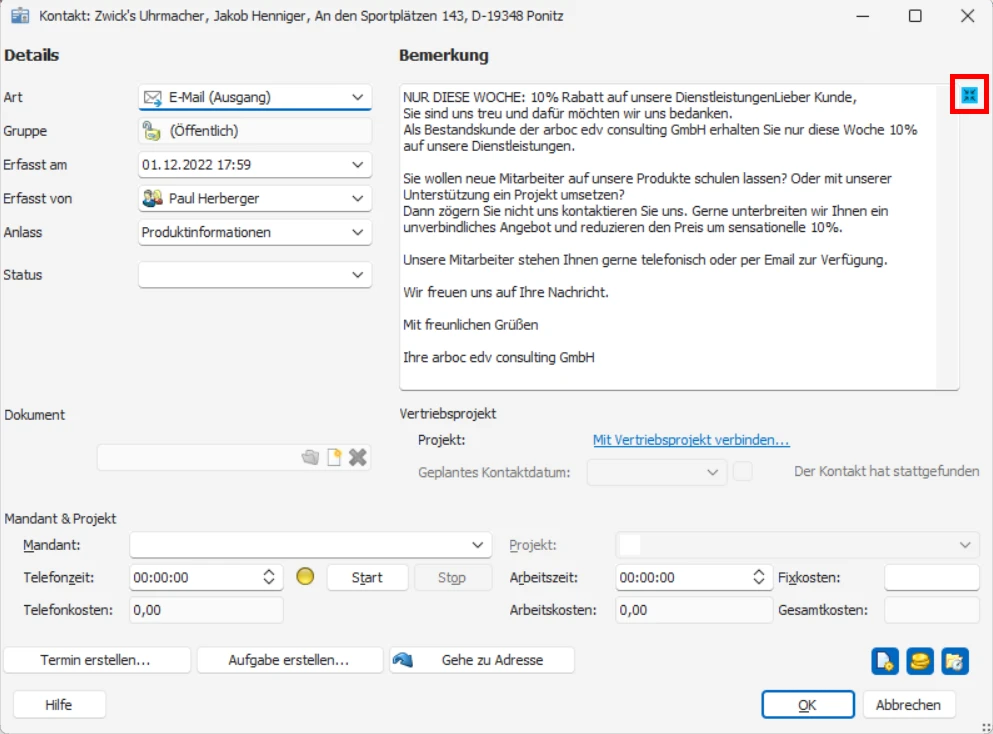Viewport: 993px width, 734px height.
Task: Toggle 'Der Kontakt hat stattgefunden' checkbox
Action: 742,472
